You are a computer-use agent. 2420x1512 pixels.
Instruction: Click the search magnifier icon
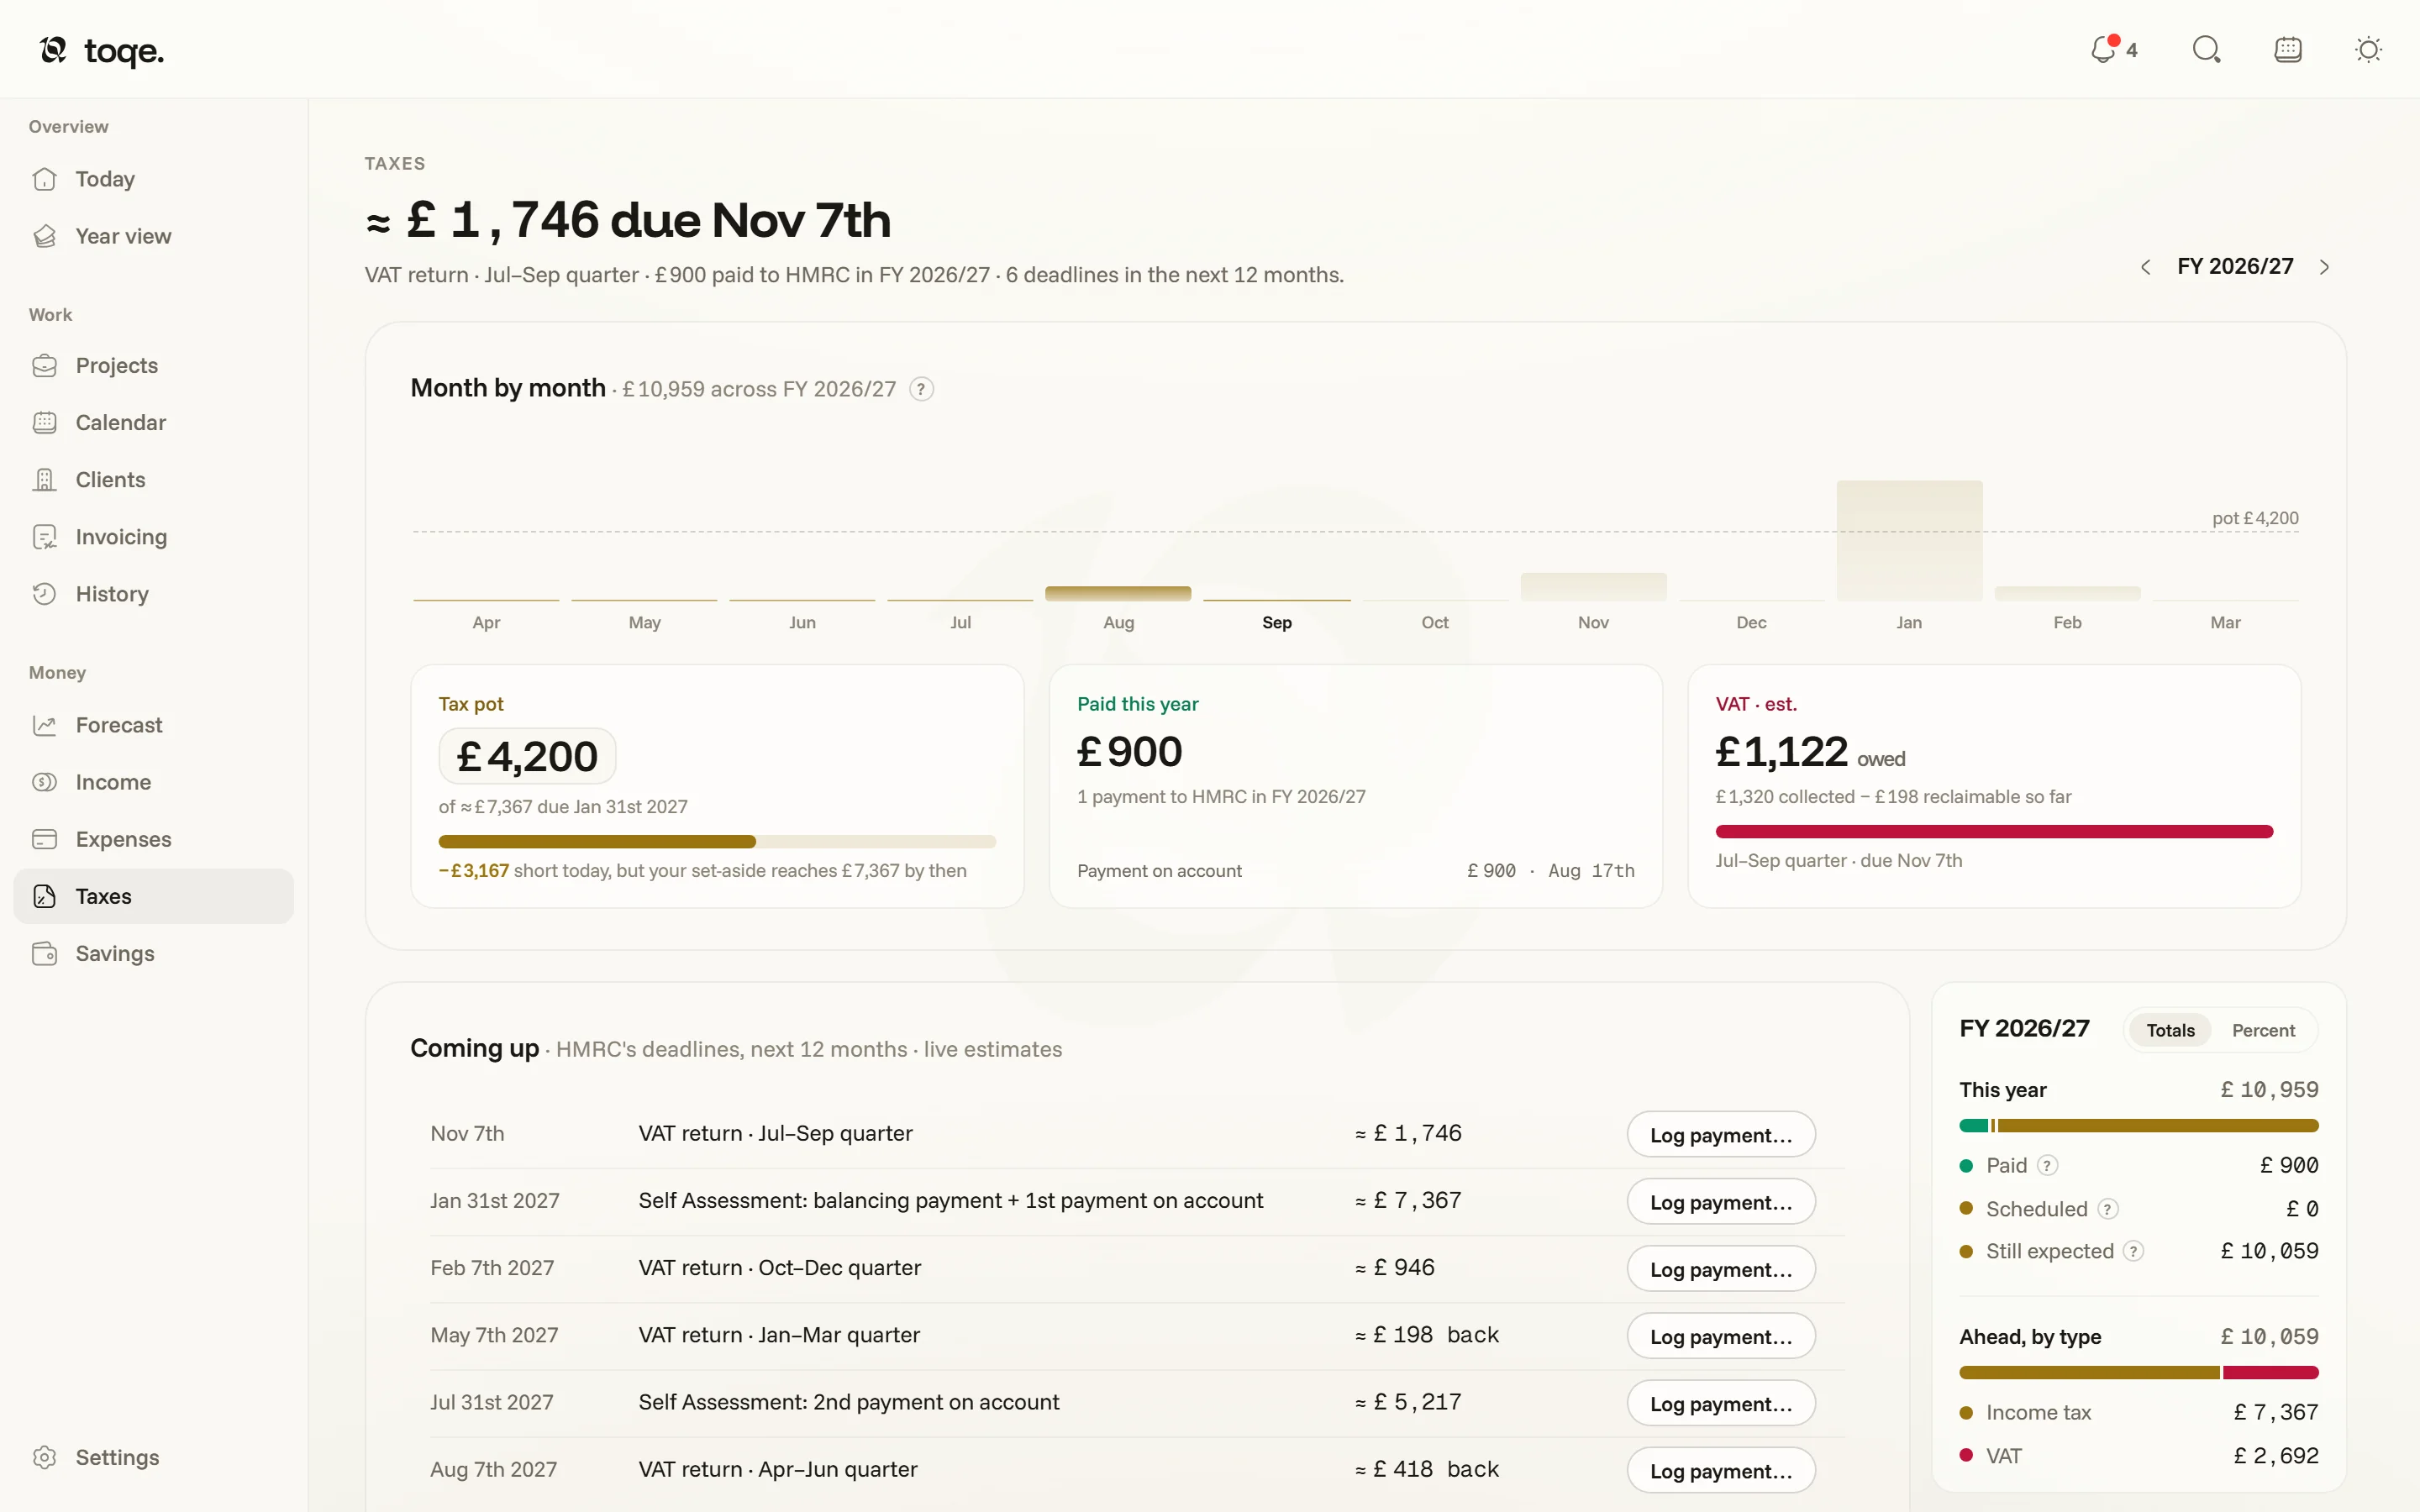2206,49
